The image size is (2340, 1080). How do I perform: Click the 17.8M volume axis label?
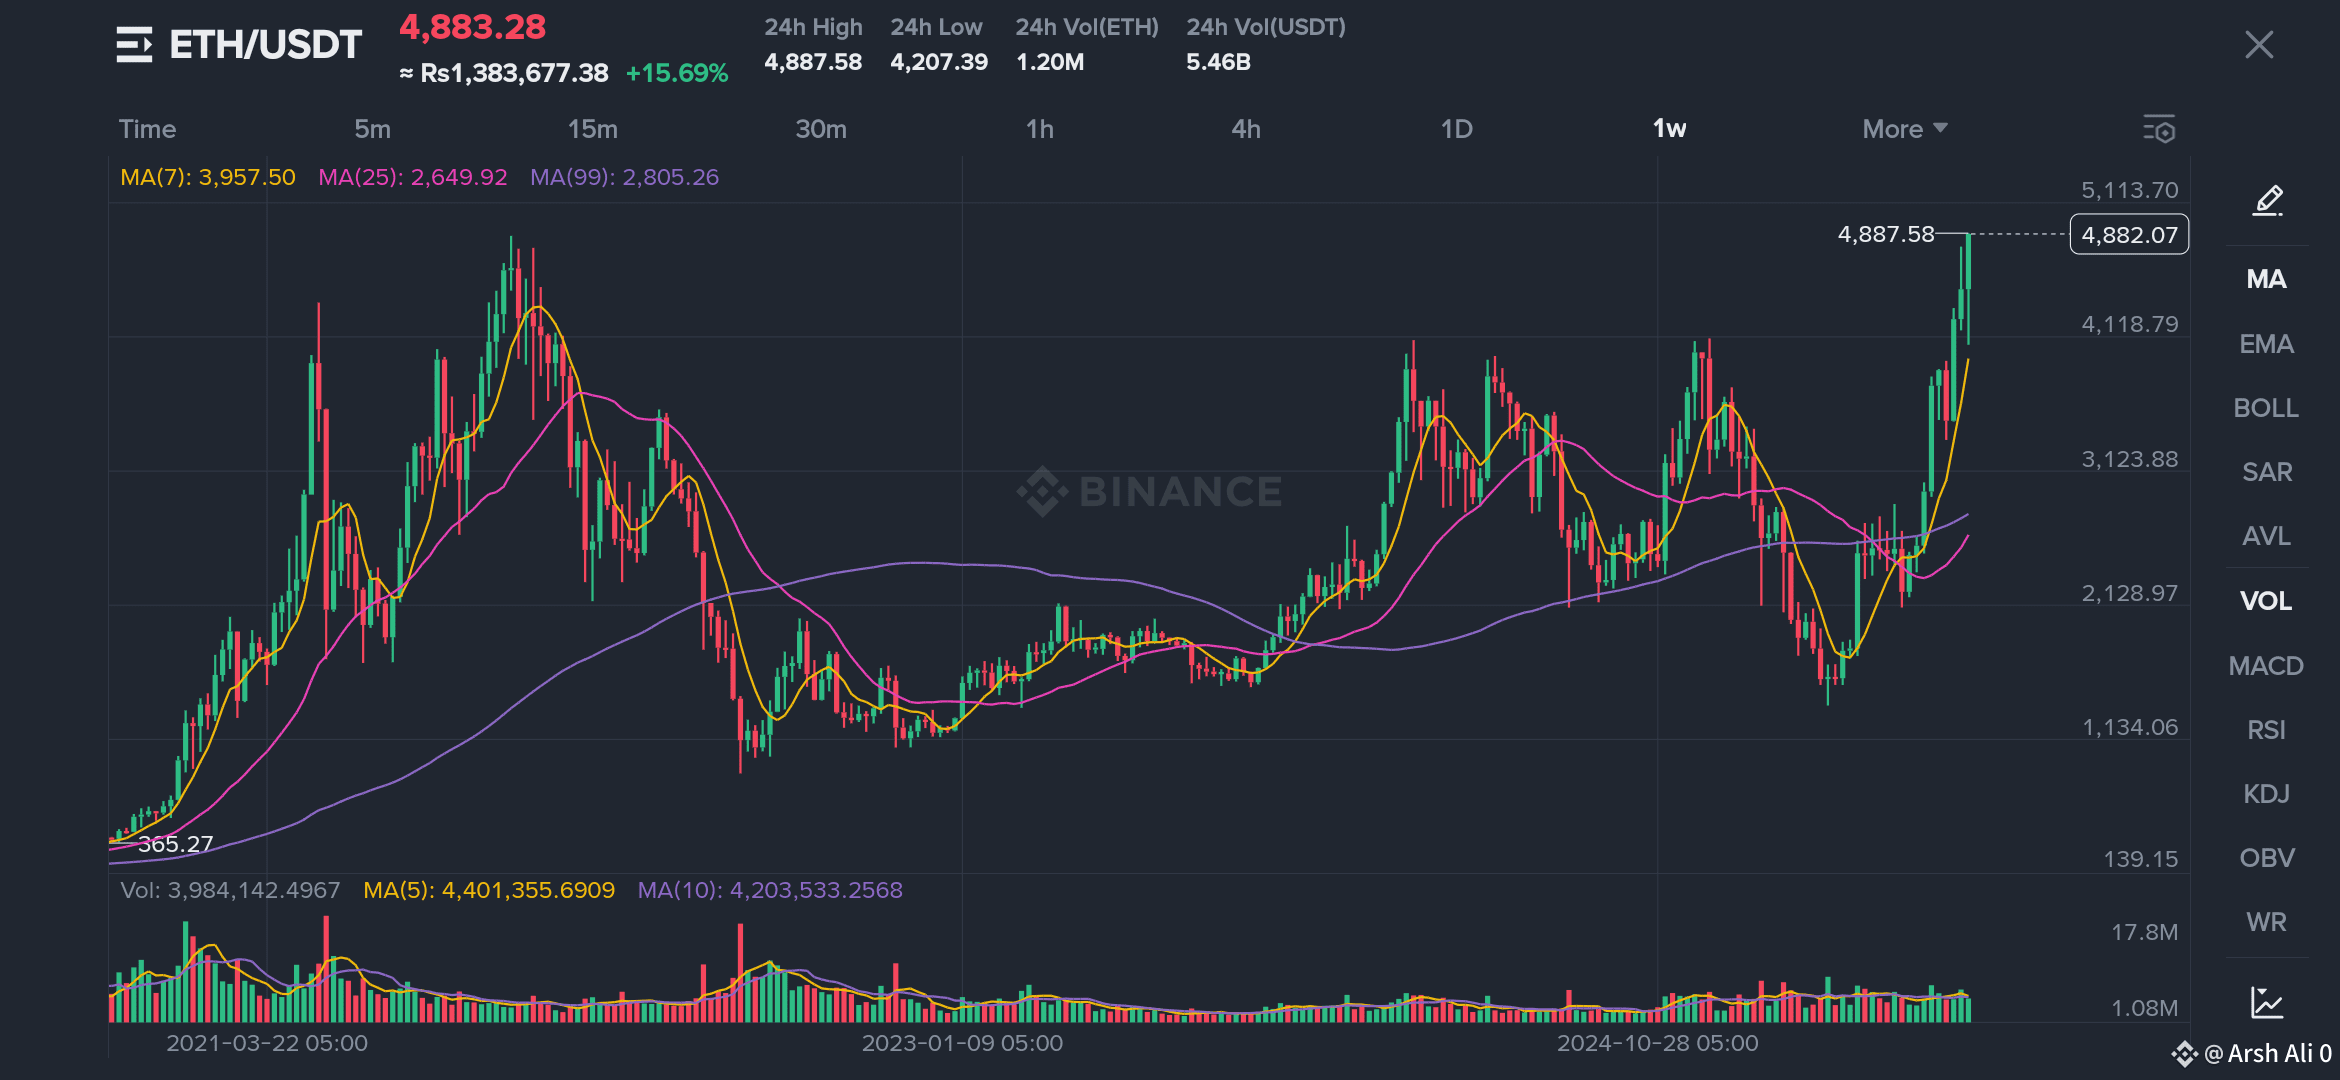tap(2144, 932)
